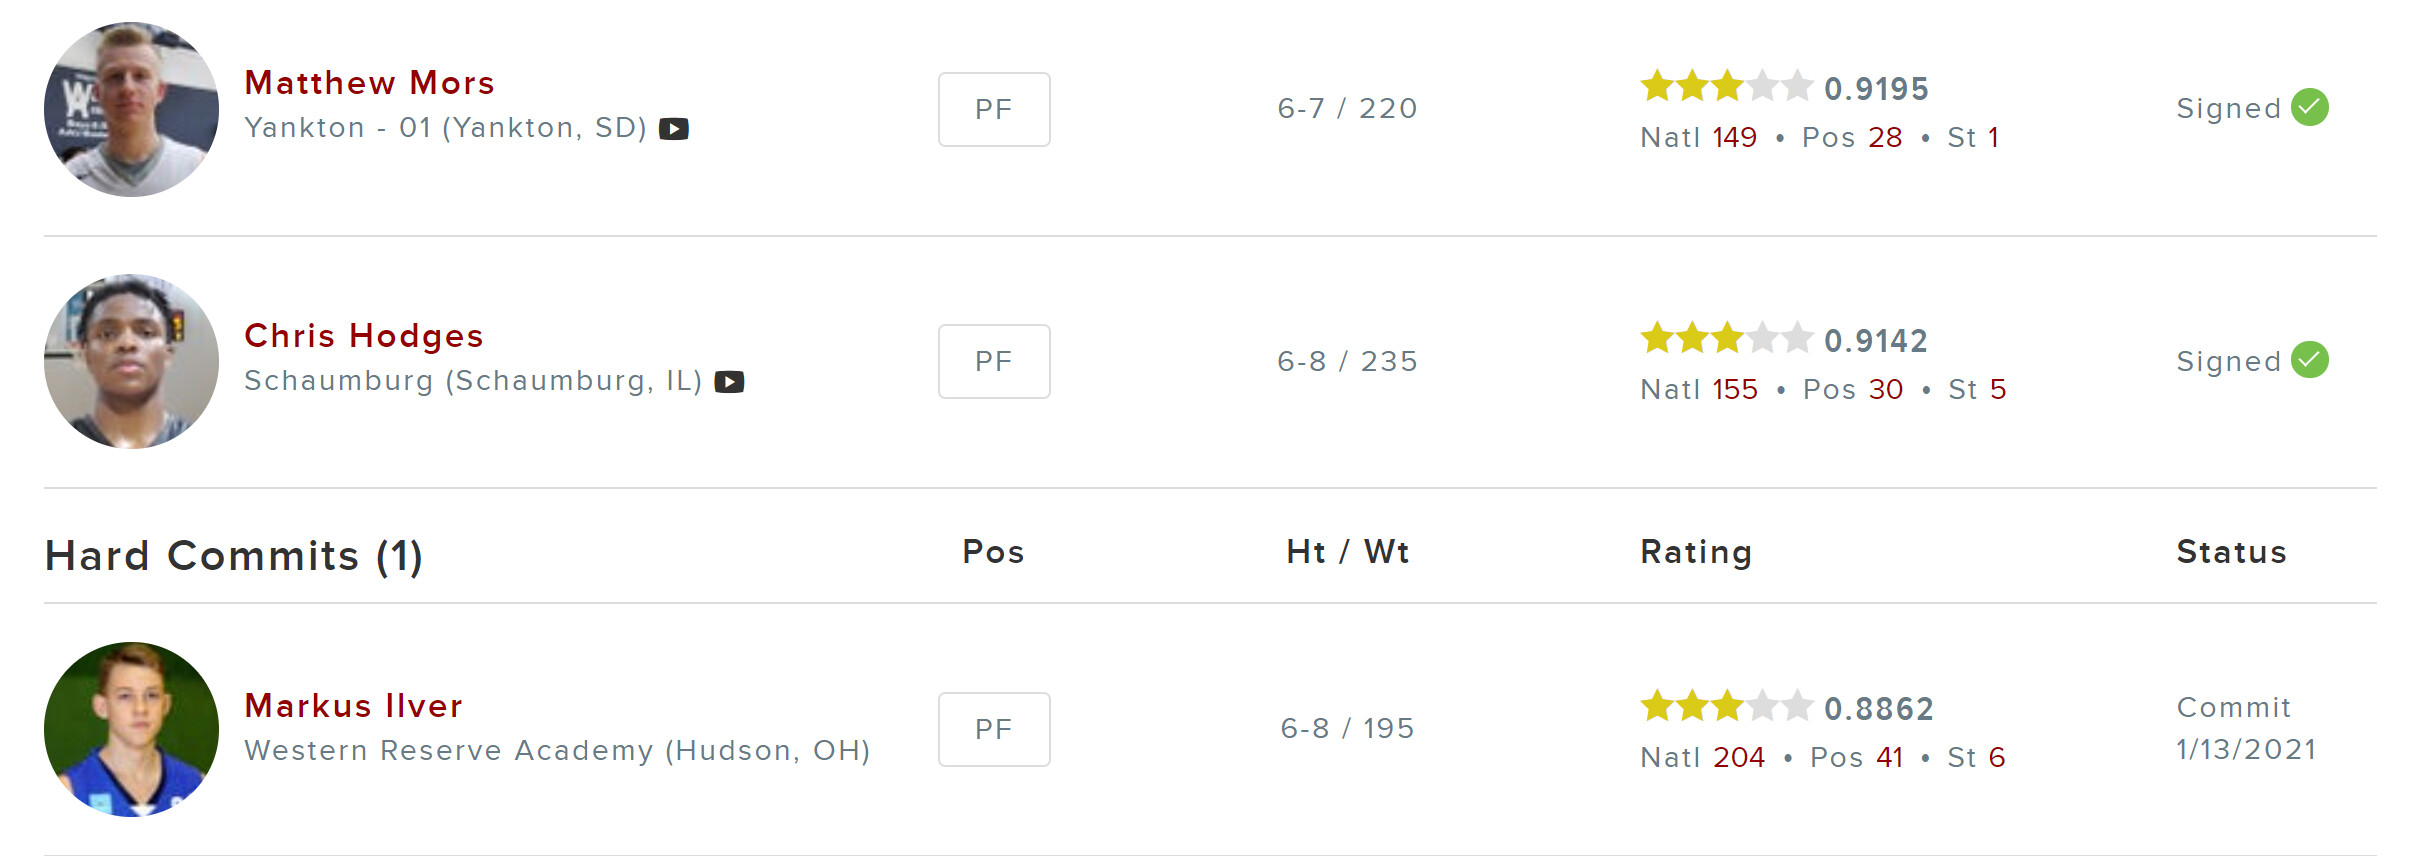Click Chris Hodges star rating
The image size is (2409, 856).
tap(1726, 339)
